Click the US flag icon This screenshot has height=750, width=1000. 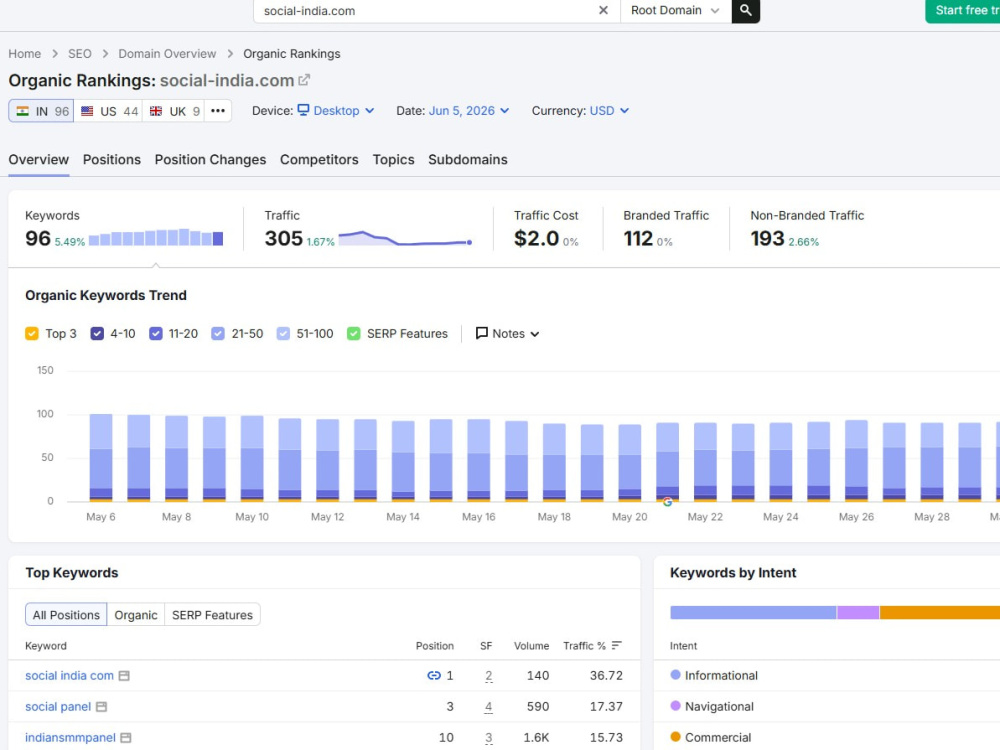pyautogui.click(x=87, y=111)
